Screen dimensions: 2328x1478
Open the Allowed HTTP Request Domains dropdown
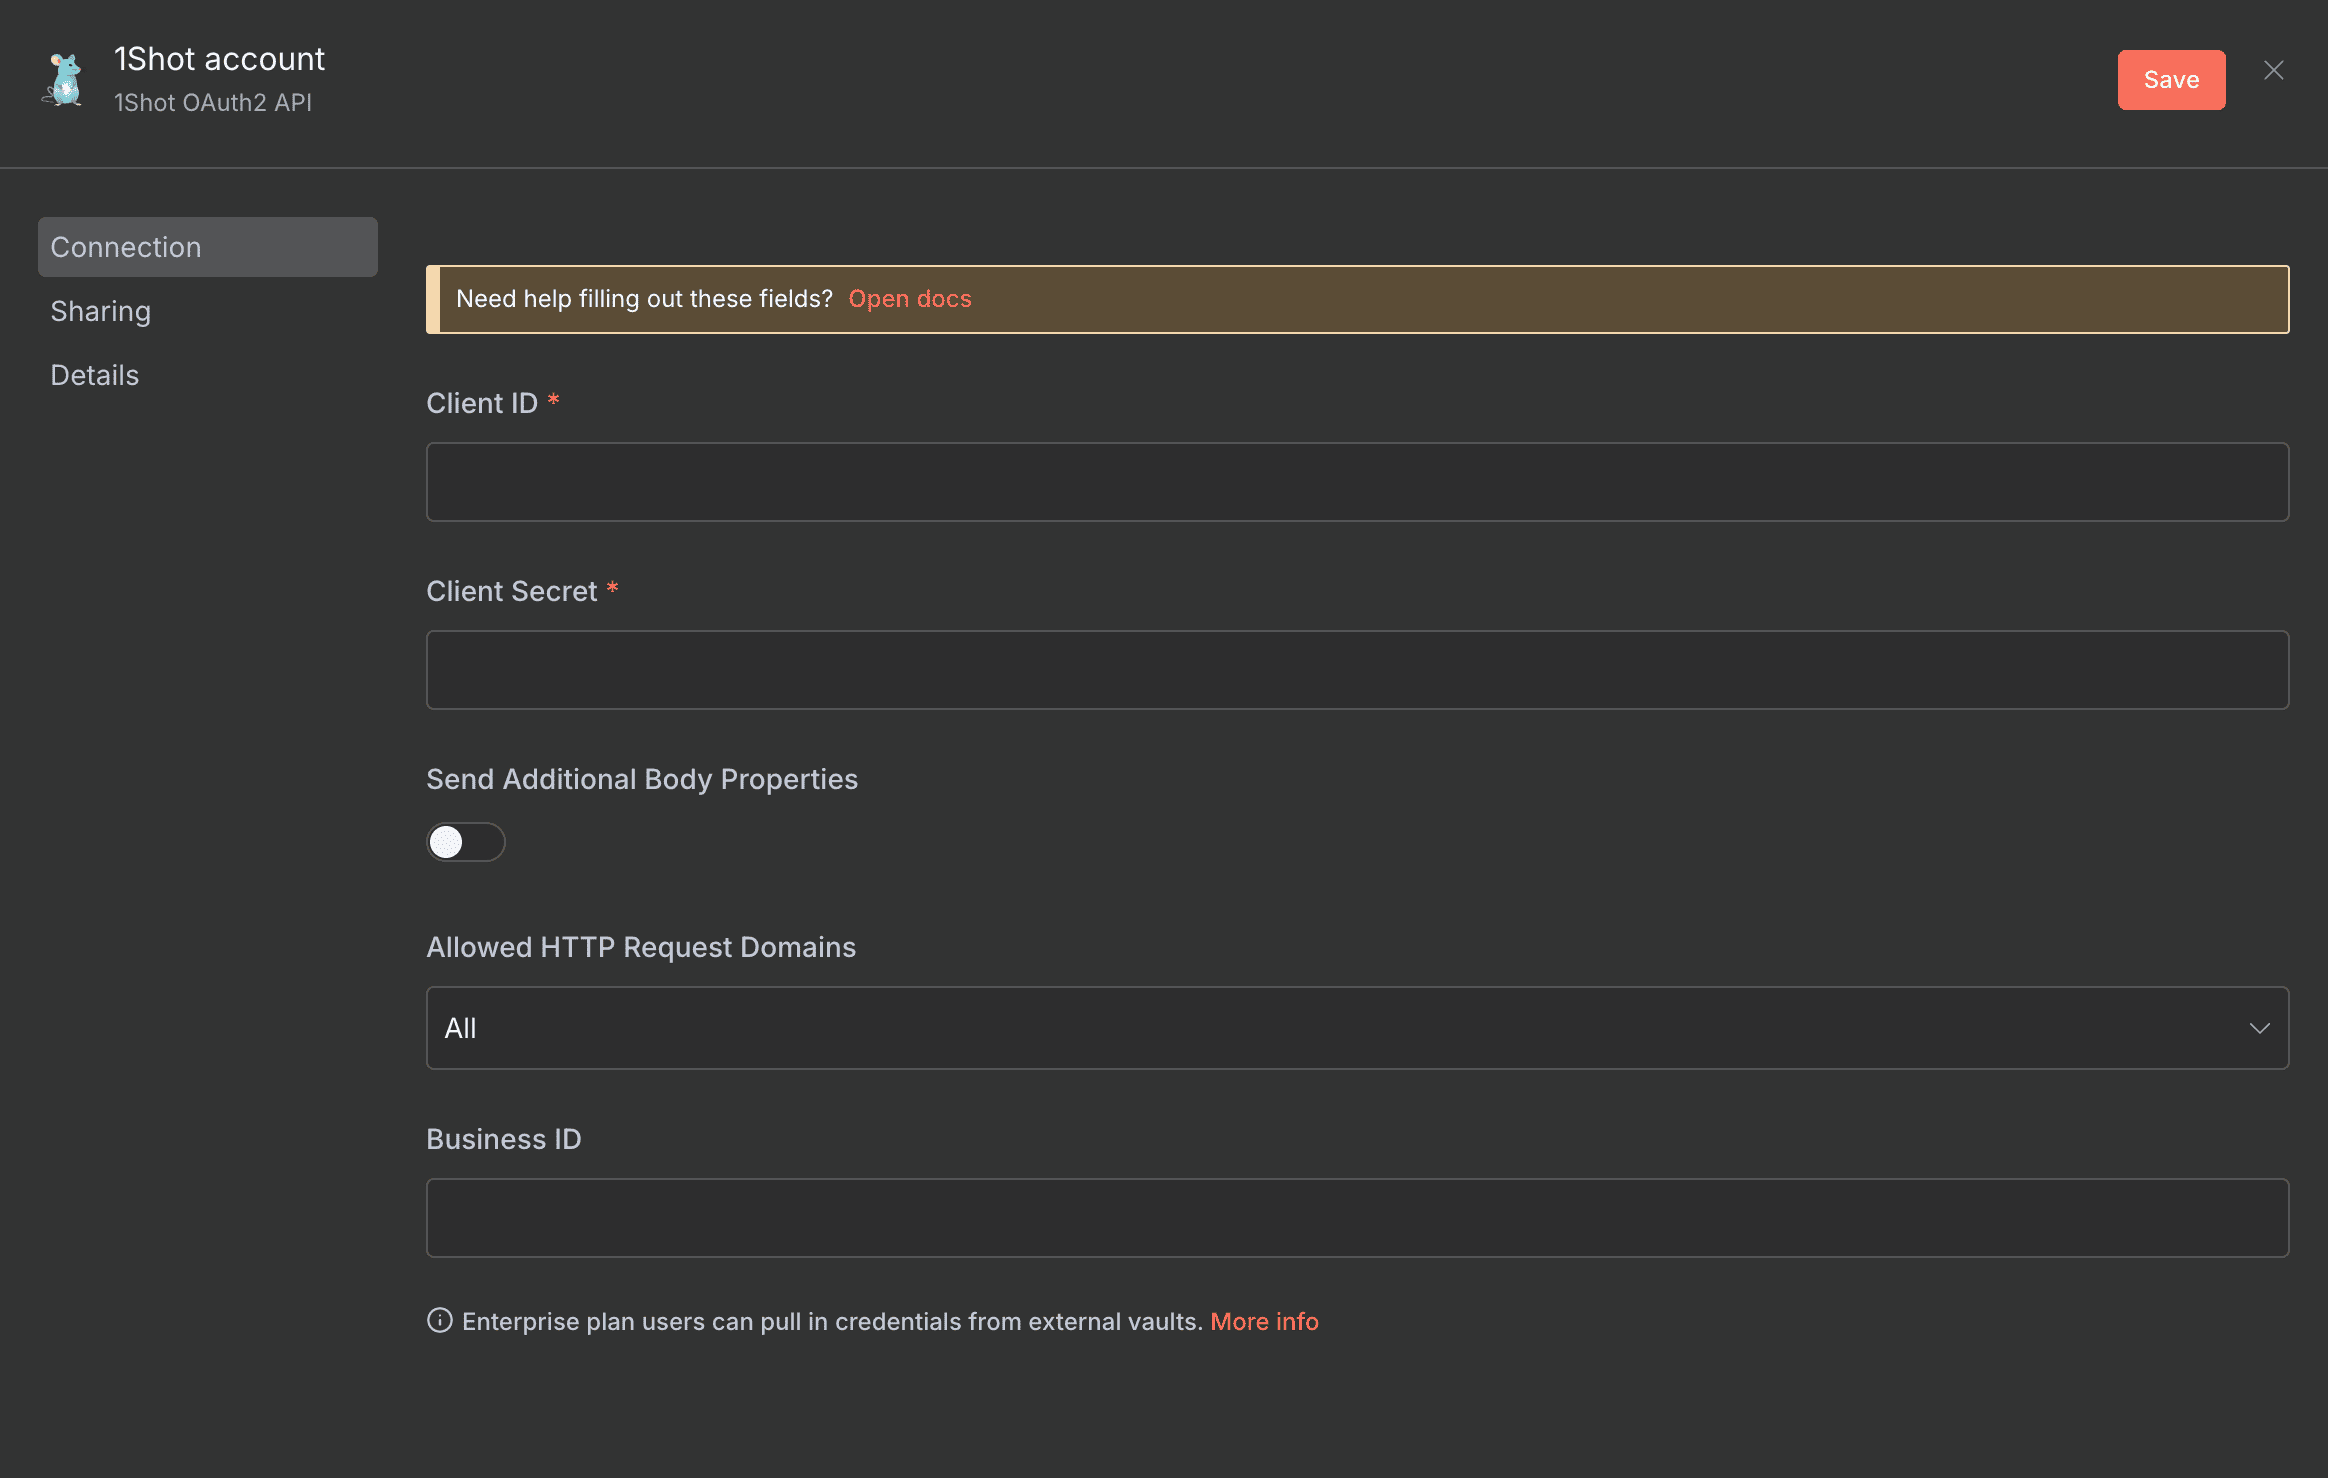1357,1027
